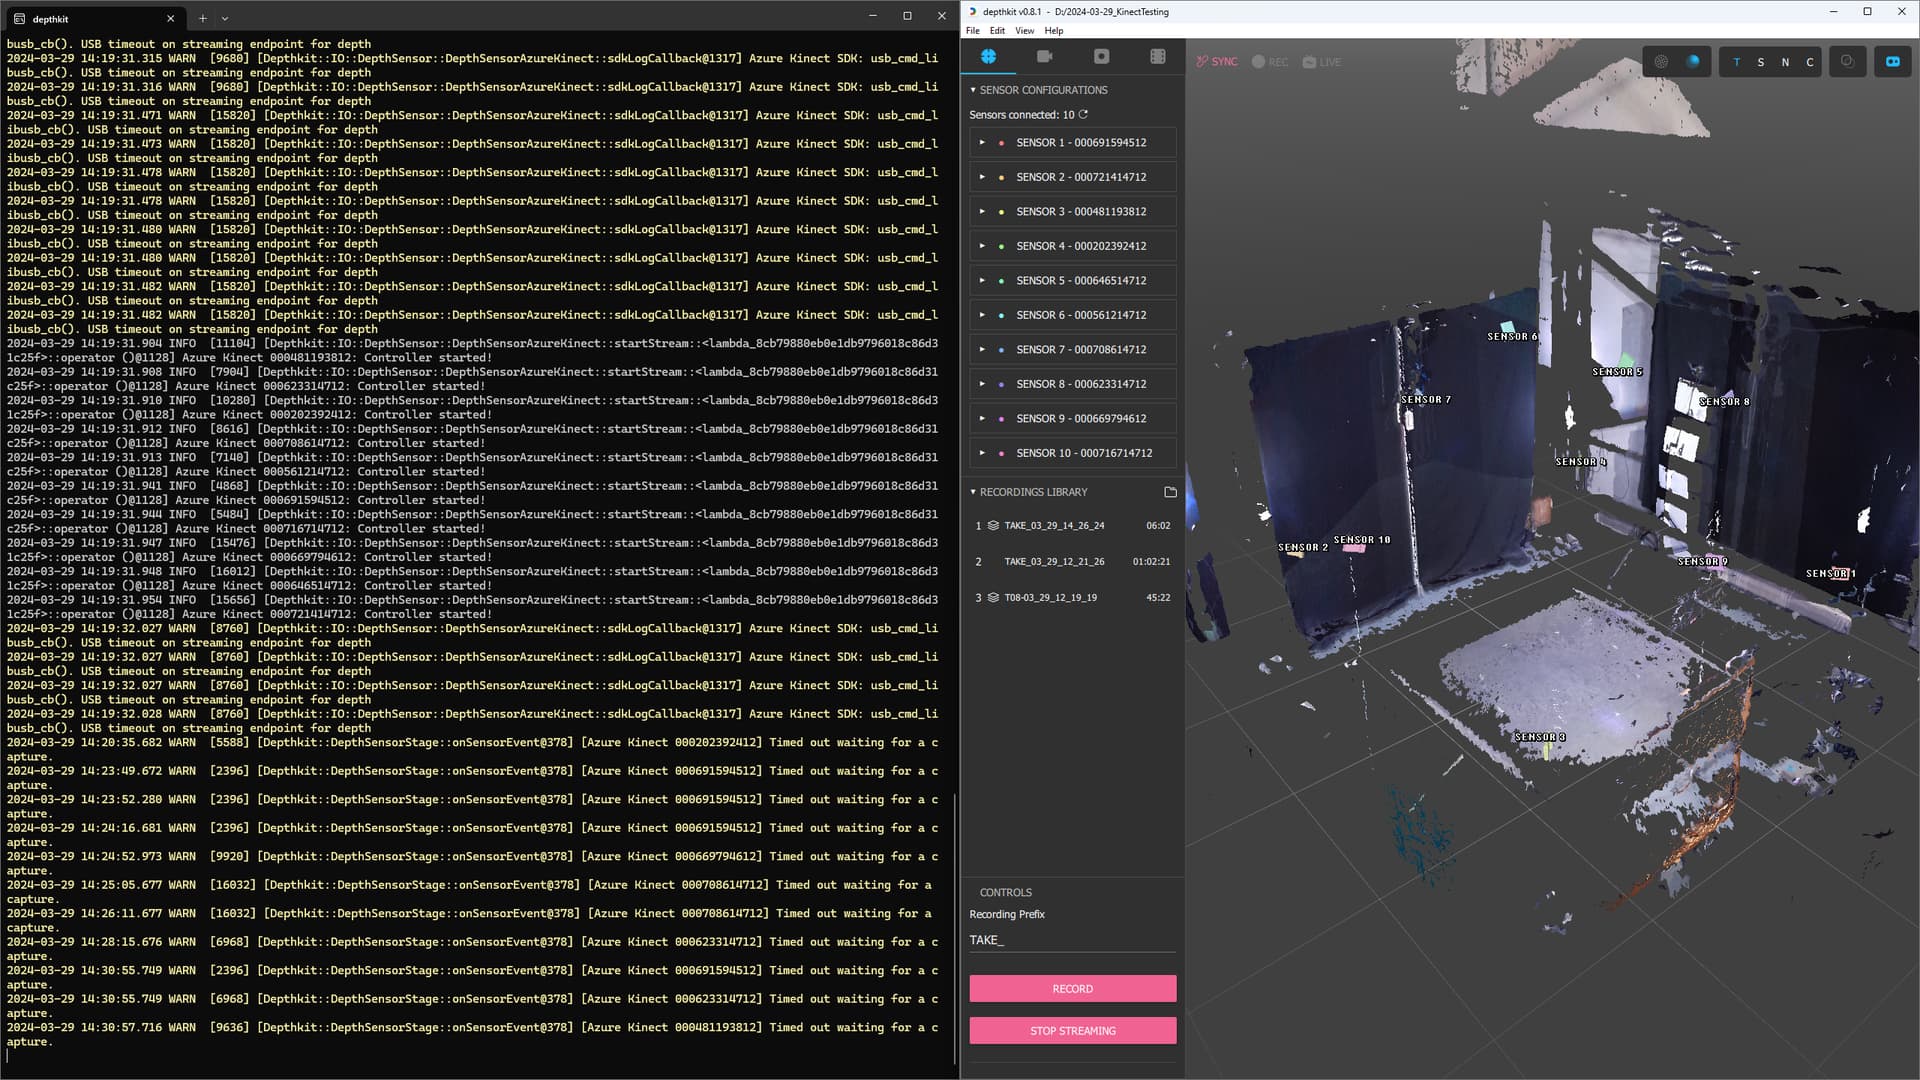Image resolution: width=1920 pixels, height=1080 pixels.
Task: Toggle the T texture view mode
Action: pos(1736,62)
